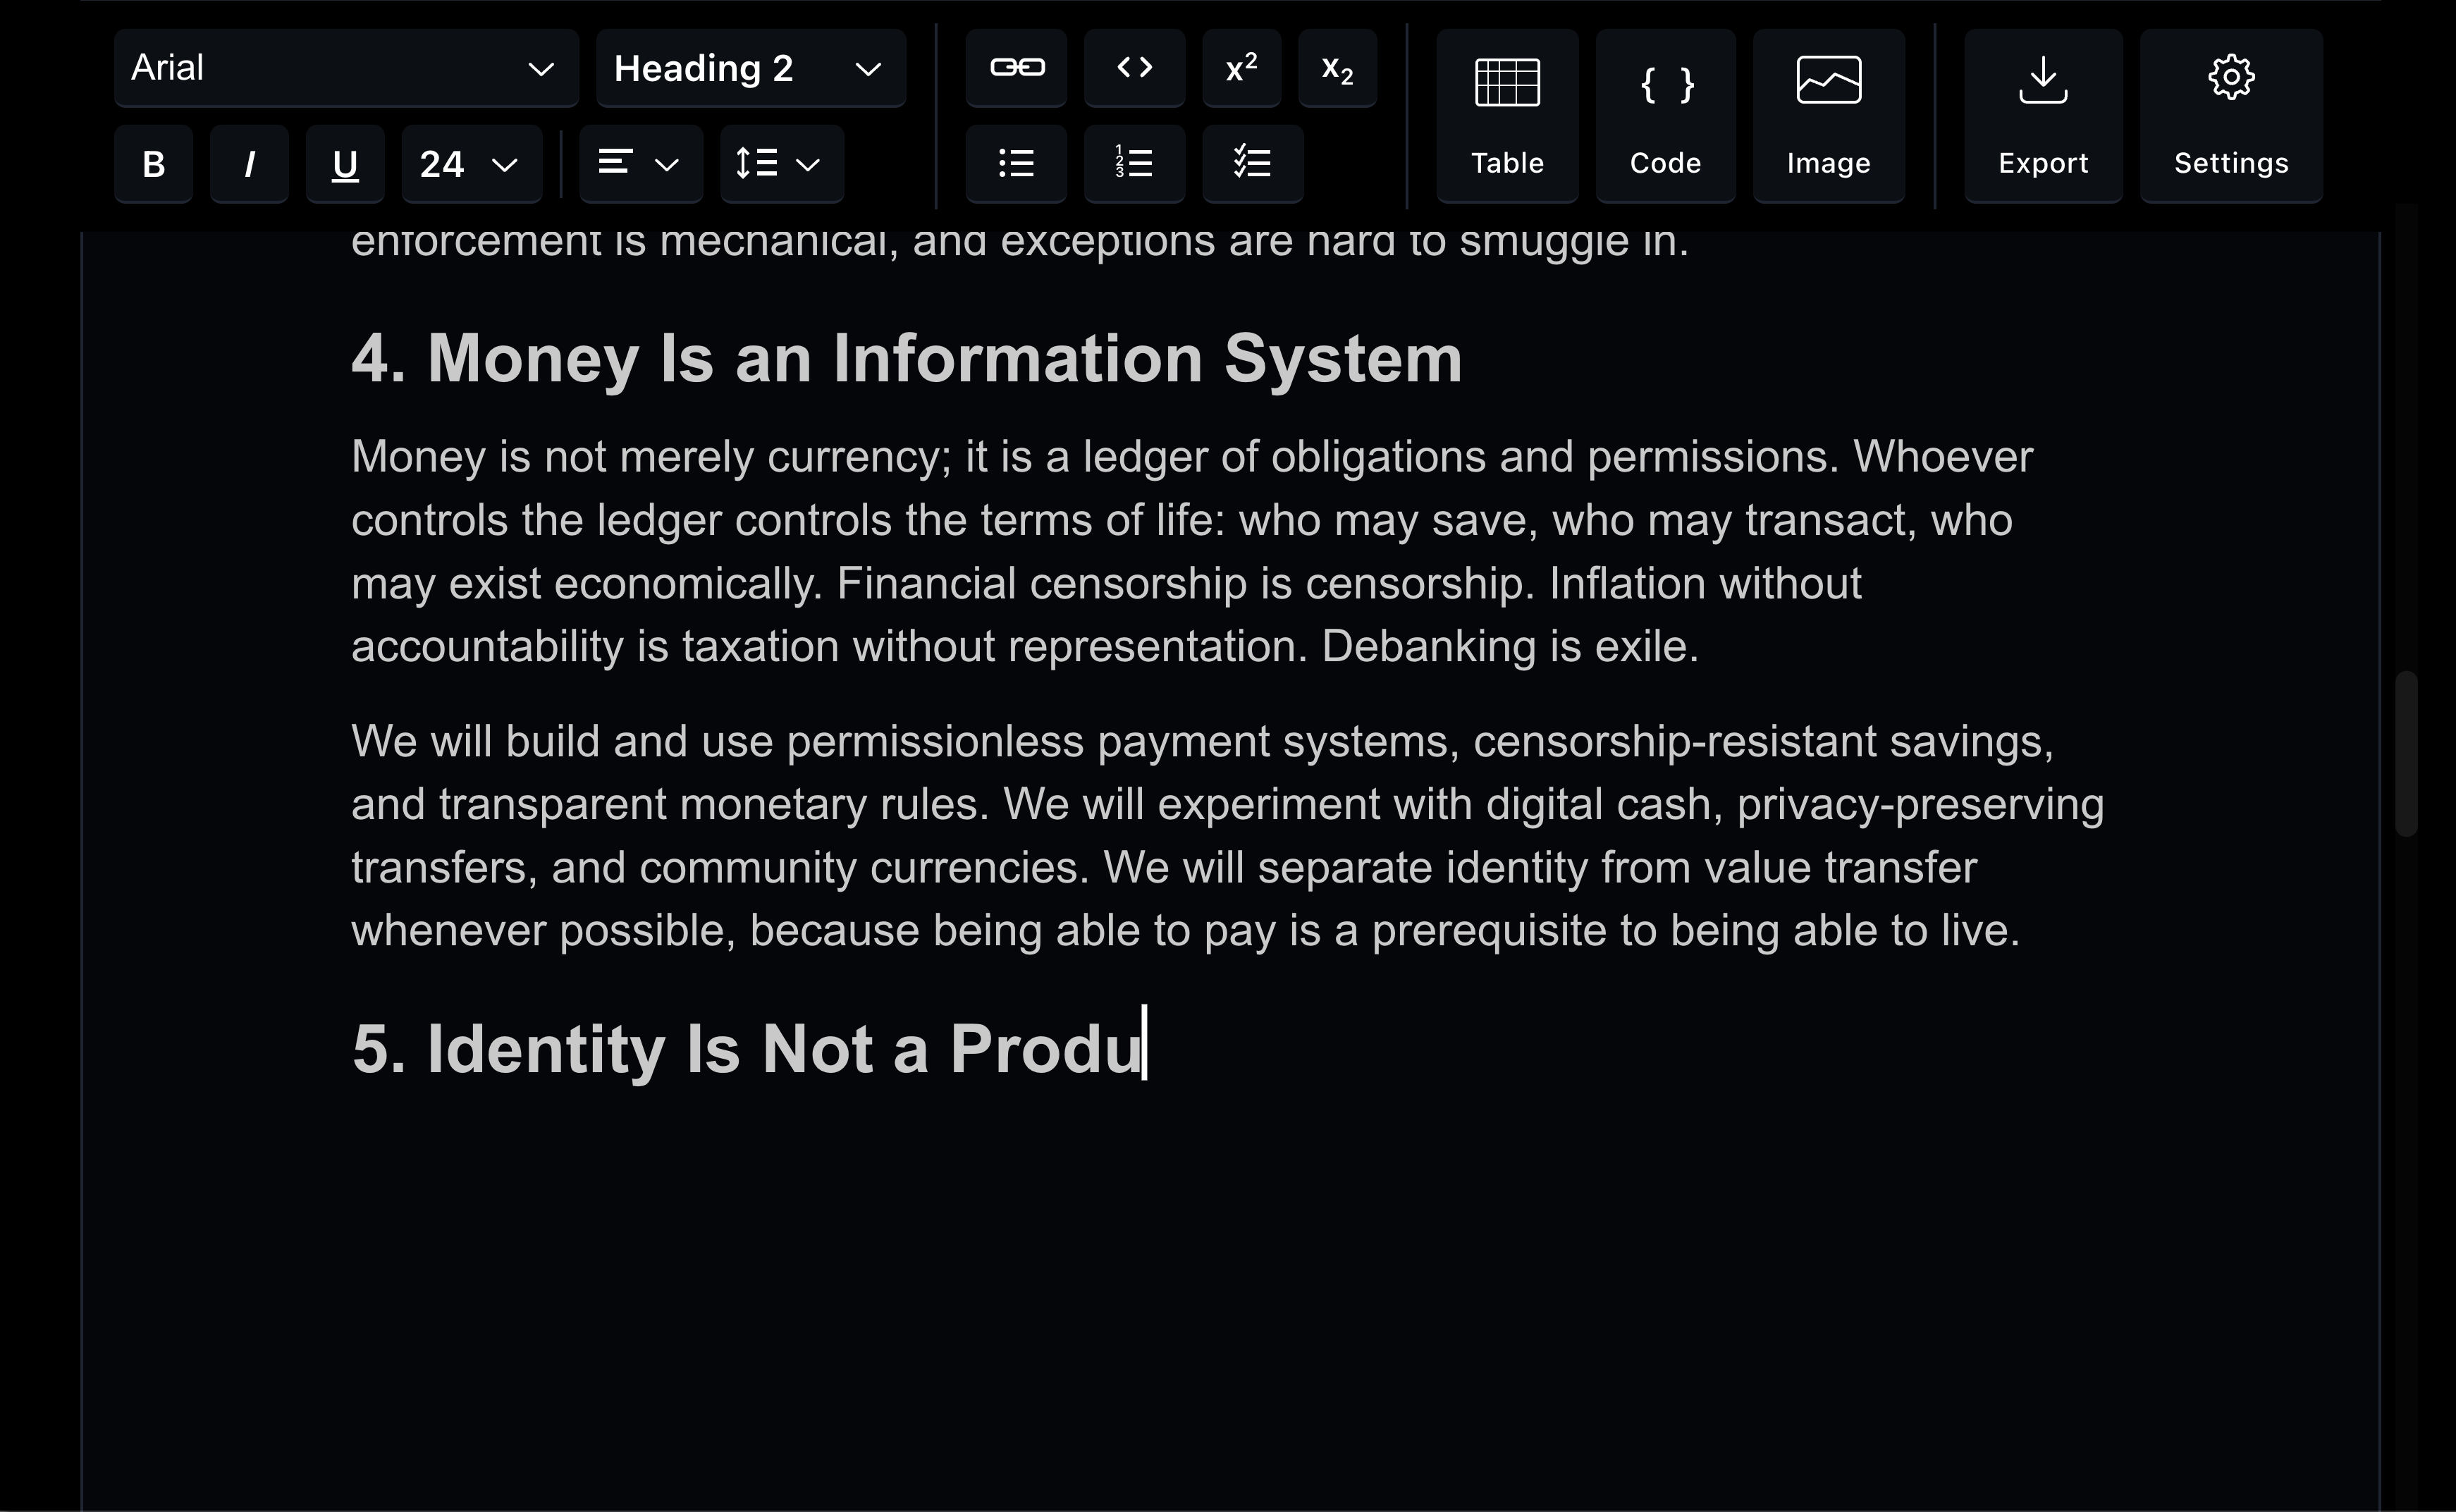Expand the text alignment options
Screen dimensions: 2456x1512
(x=640, y=164)
